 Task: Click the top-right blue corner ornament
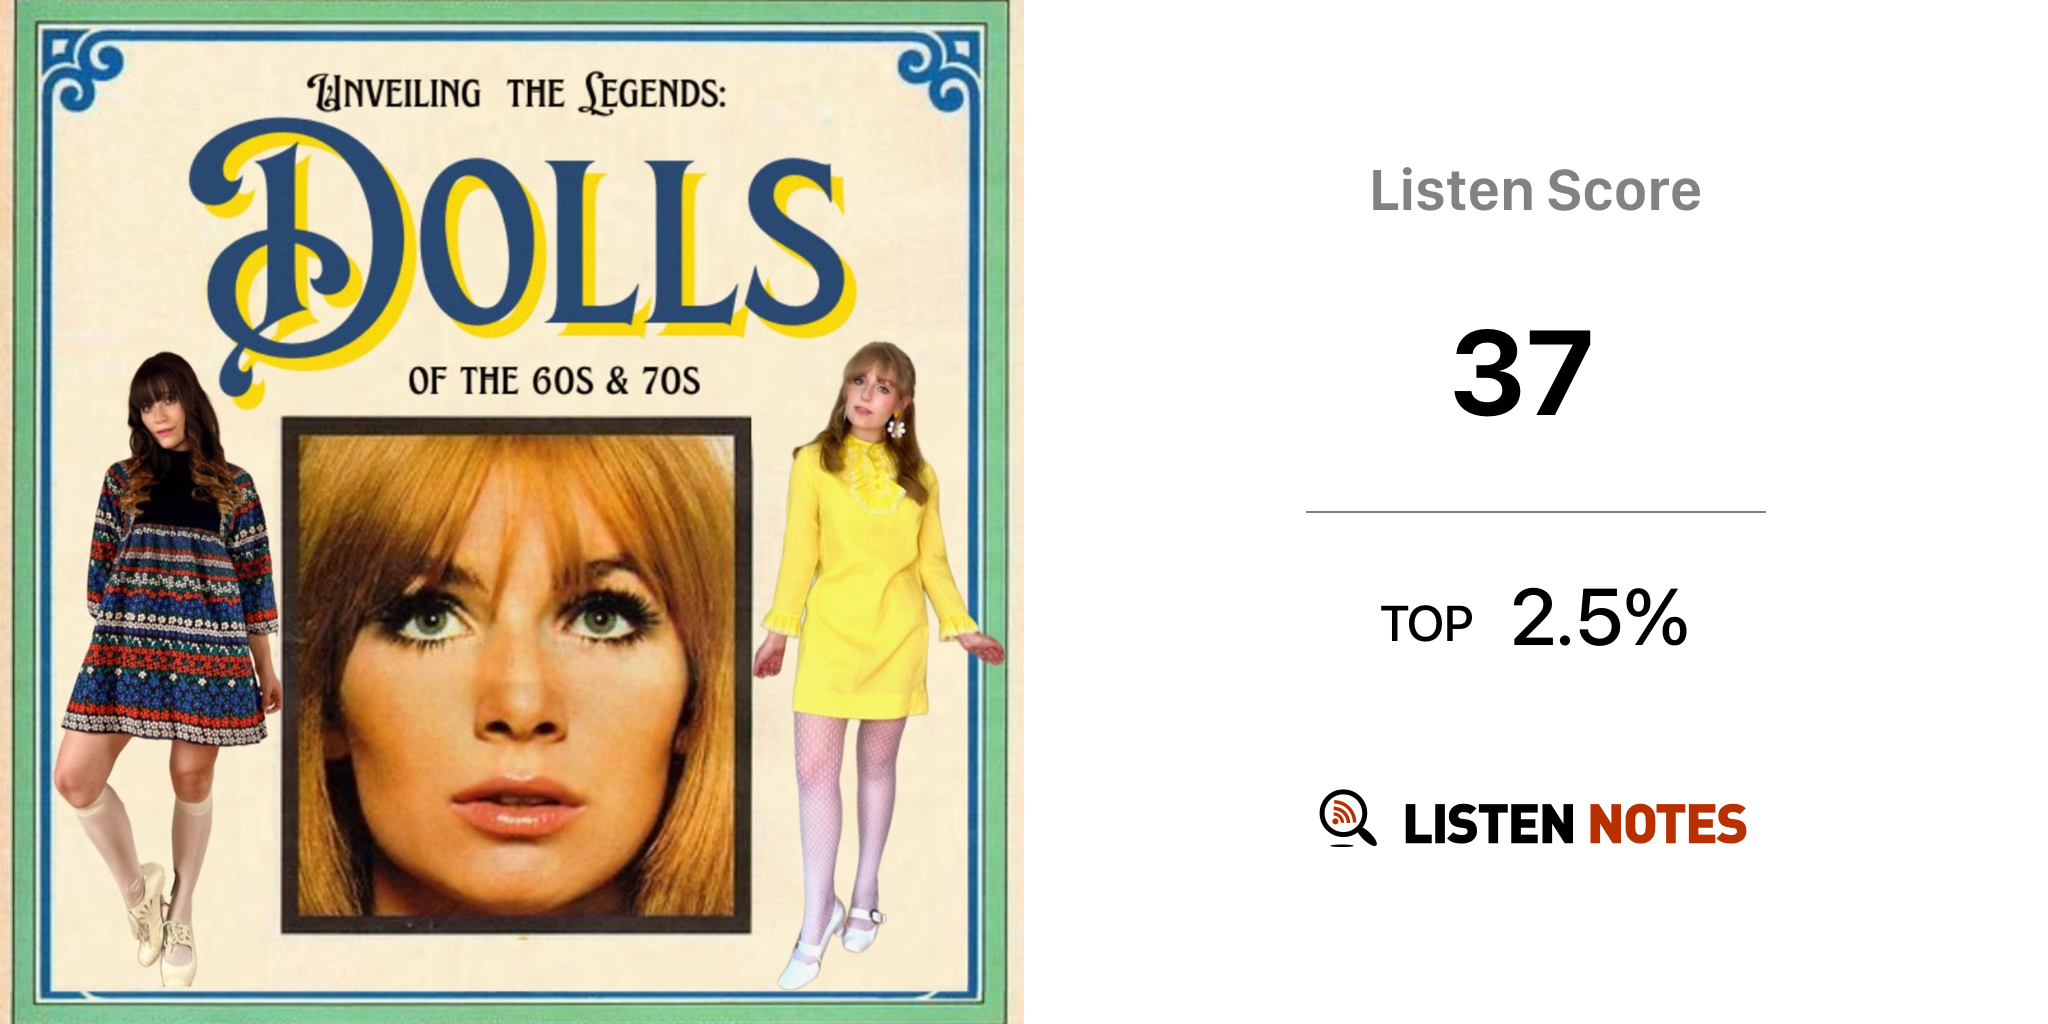pyautogui.click(x=940, y=70)
